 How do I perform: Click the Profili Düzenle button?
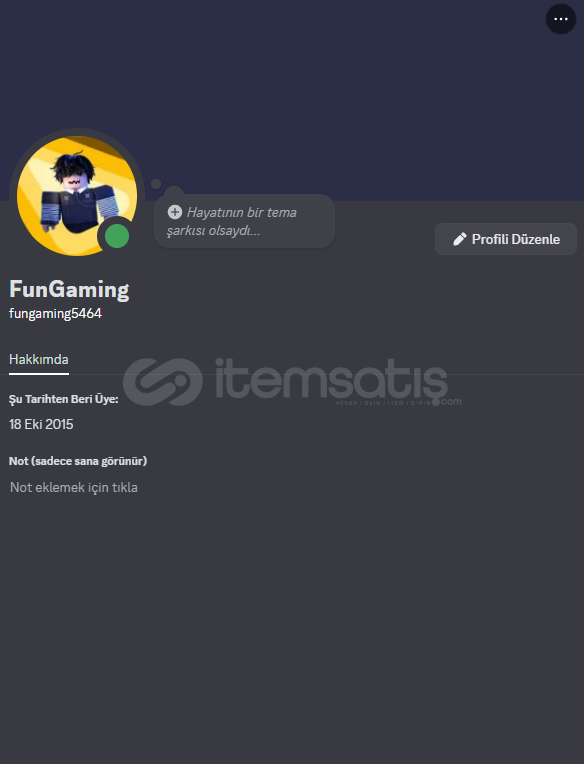coord(506,239)
